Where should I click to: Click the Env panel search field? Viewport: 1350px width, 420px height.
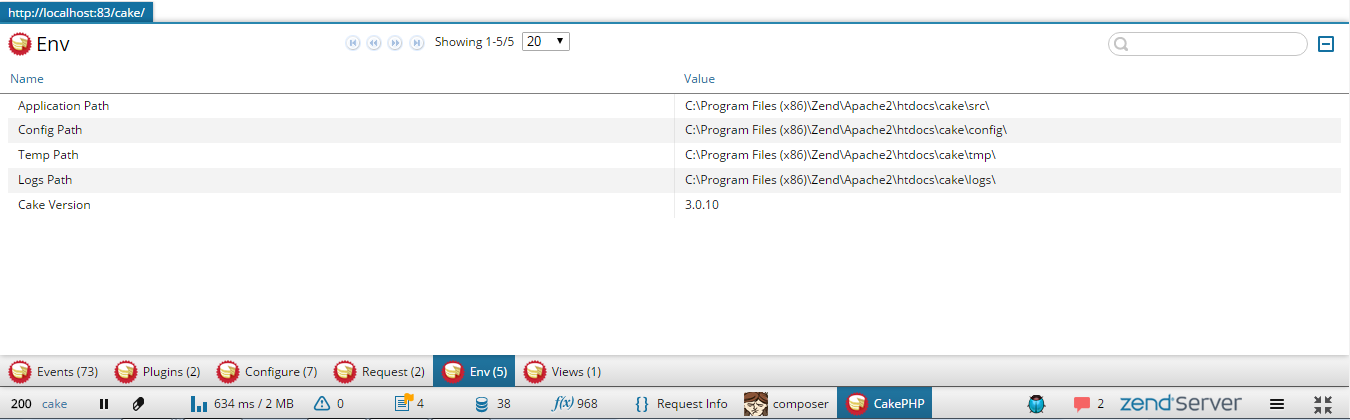click(1207, 44)
